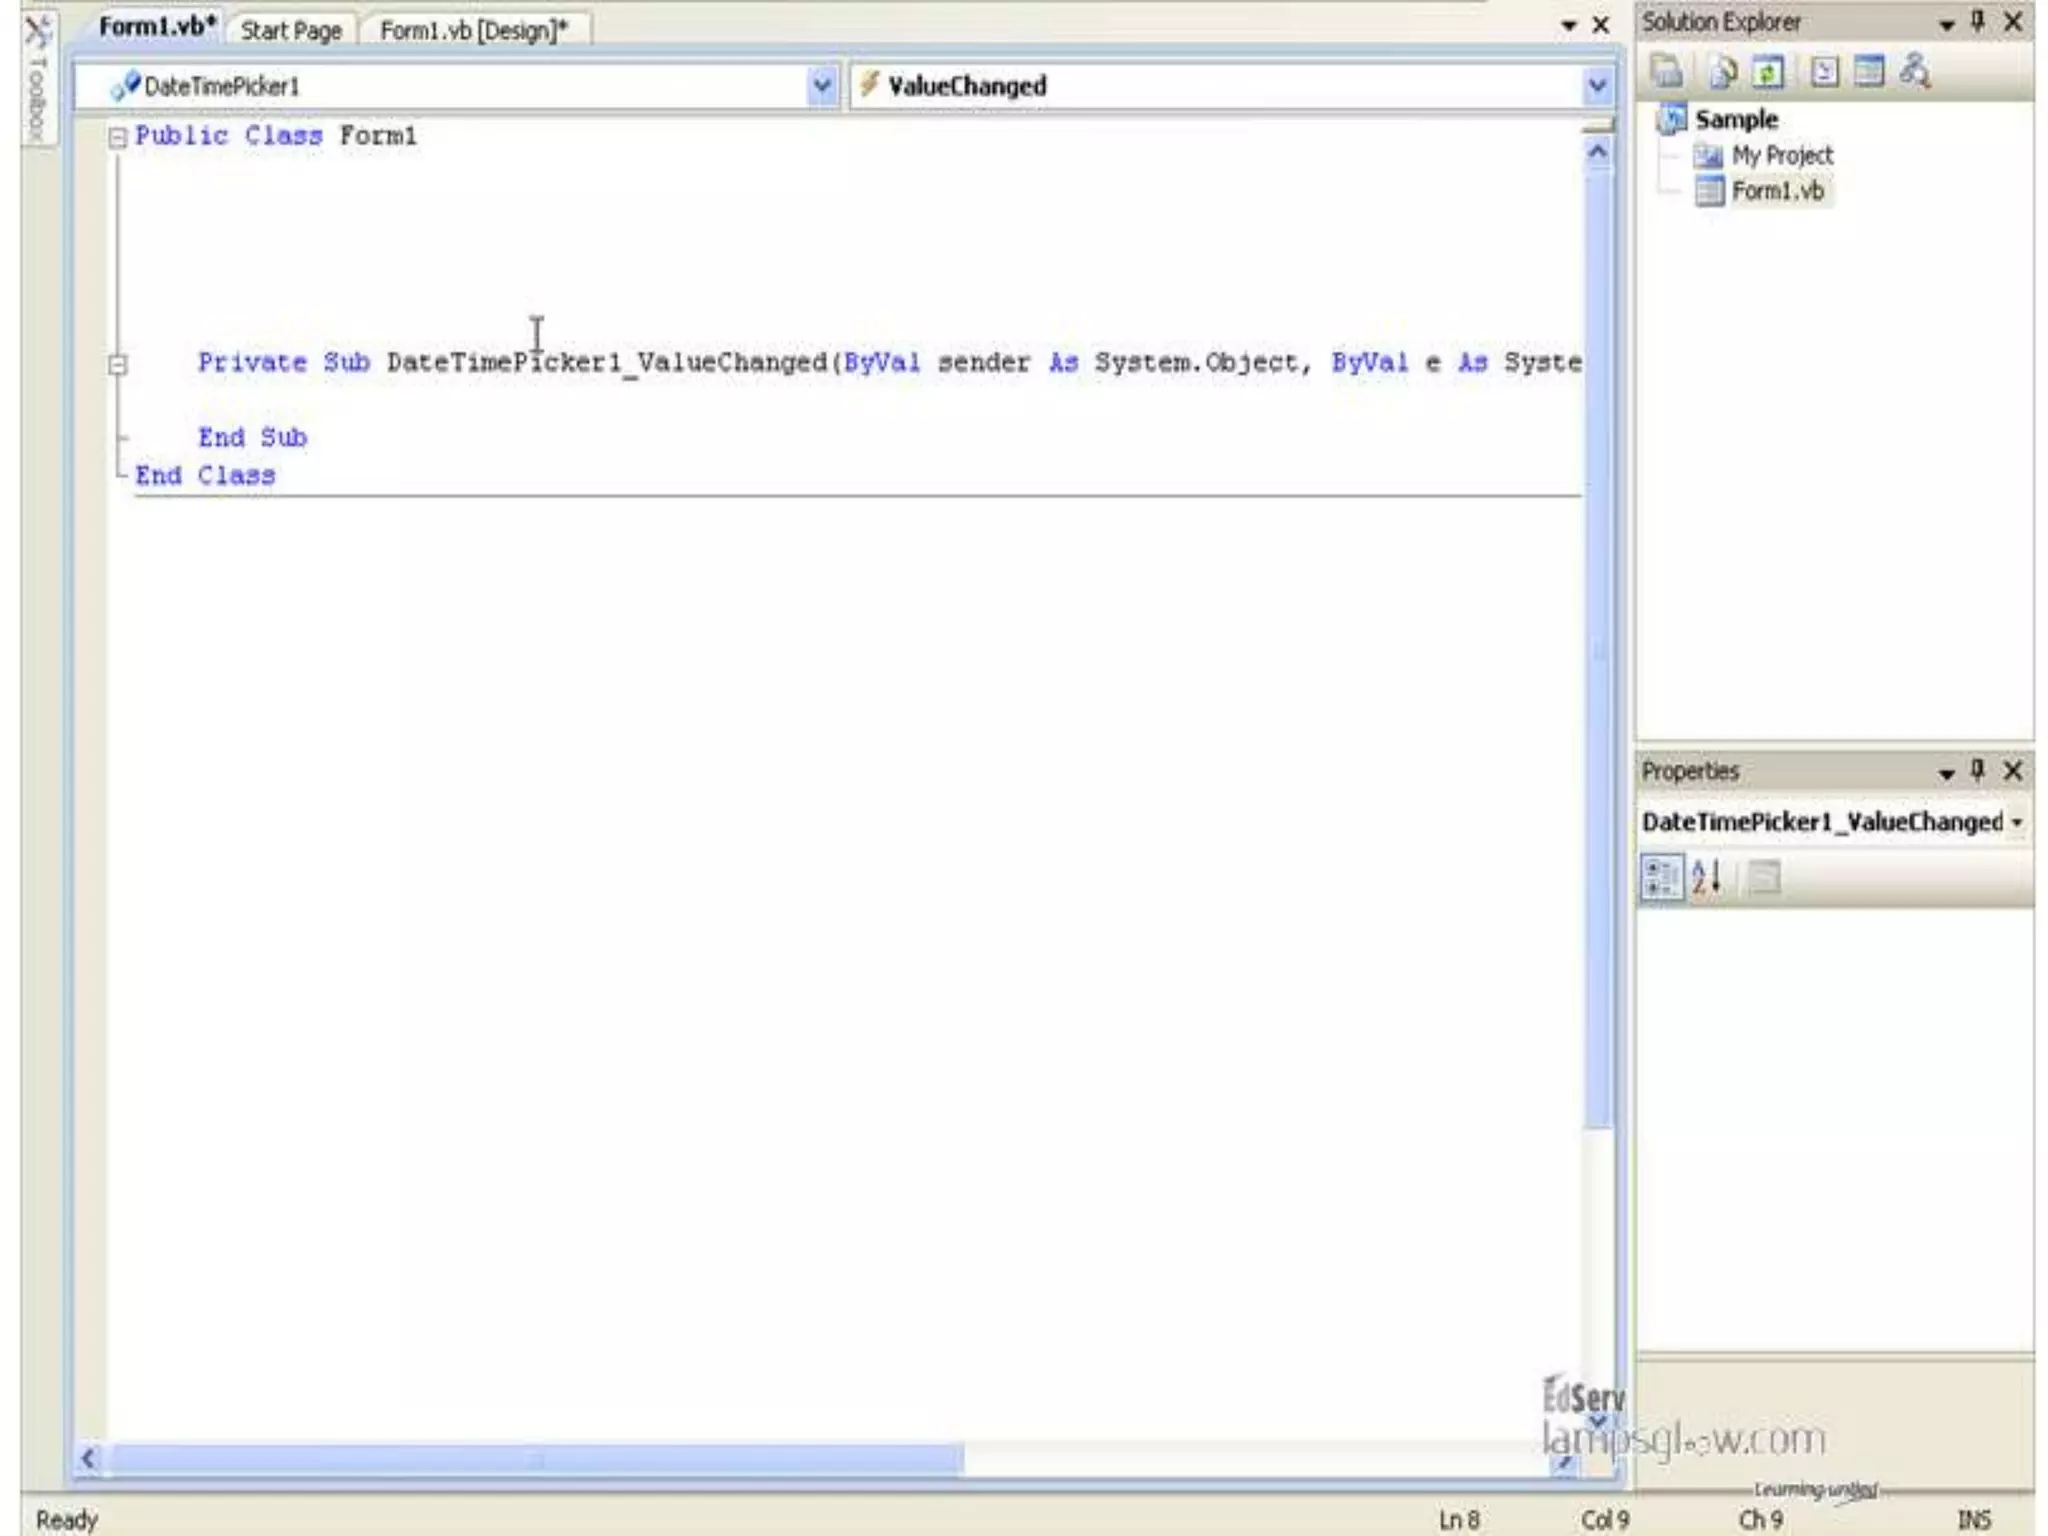Switch to the Start Page tab
The image size is (2048, 1536).
[x=291, y=31]
